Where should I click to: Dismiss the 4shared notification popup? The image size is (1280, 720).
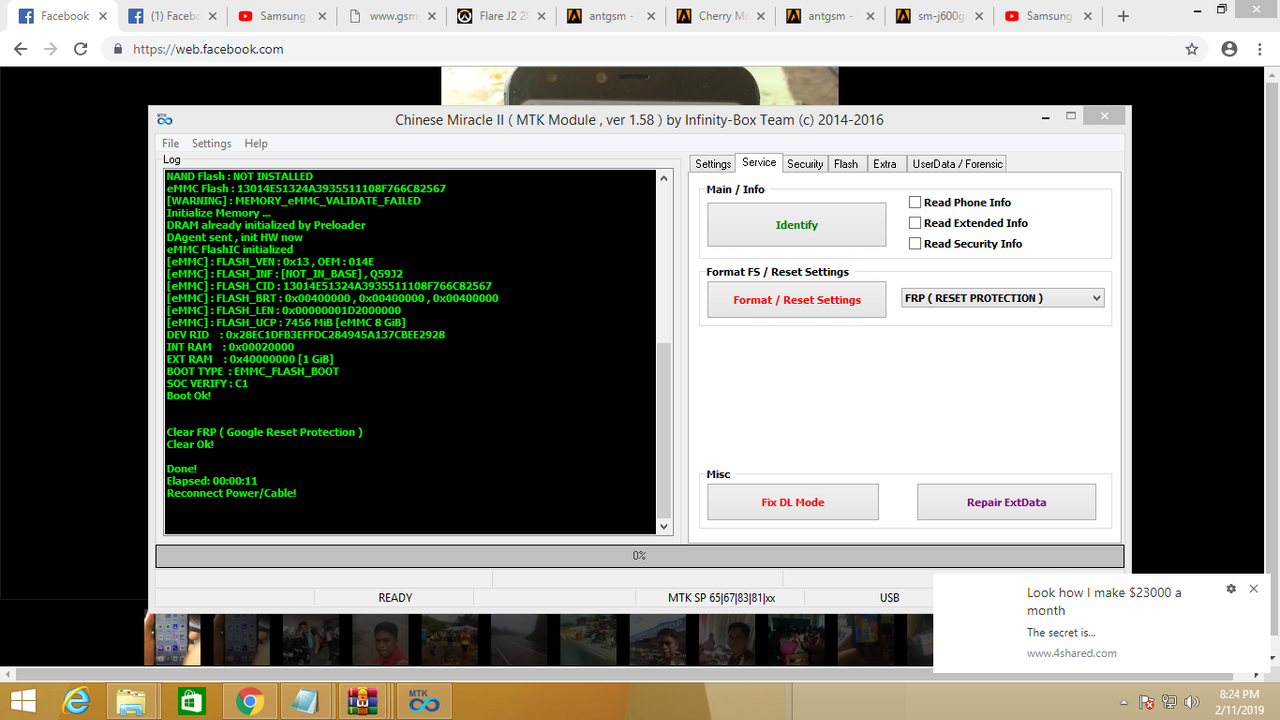click(x=1253, y=589)
